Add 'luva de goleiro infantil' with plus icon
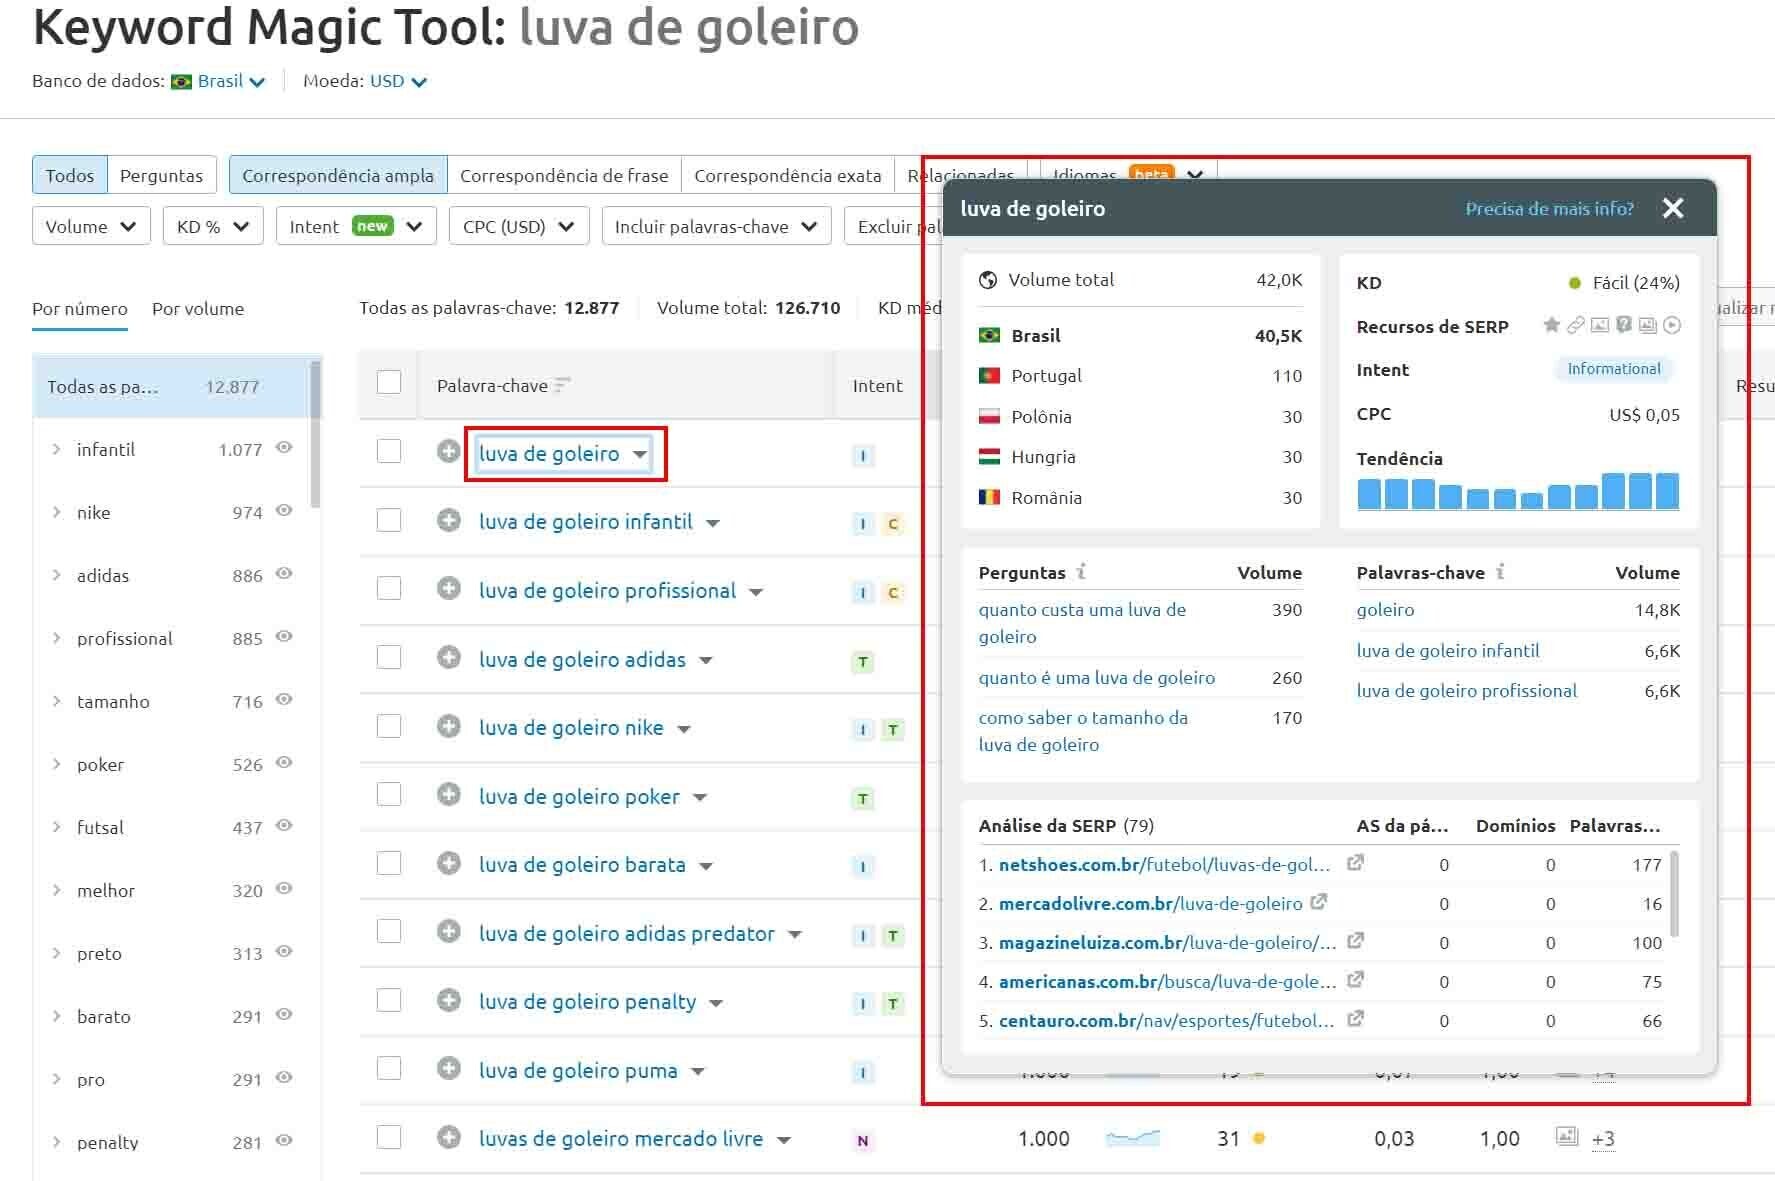This screenshot has width=1775, height=1181. pyautogui.click(x=448, y=520)
